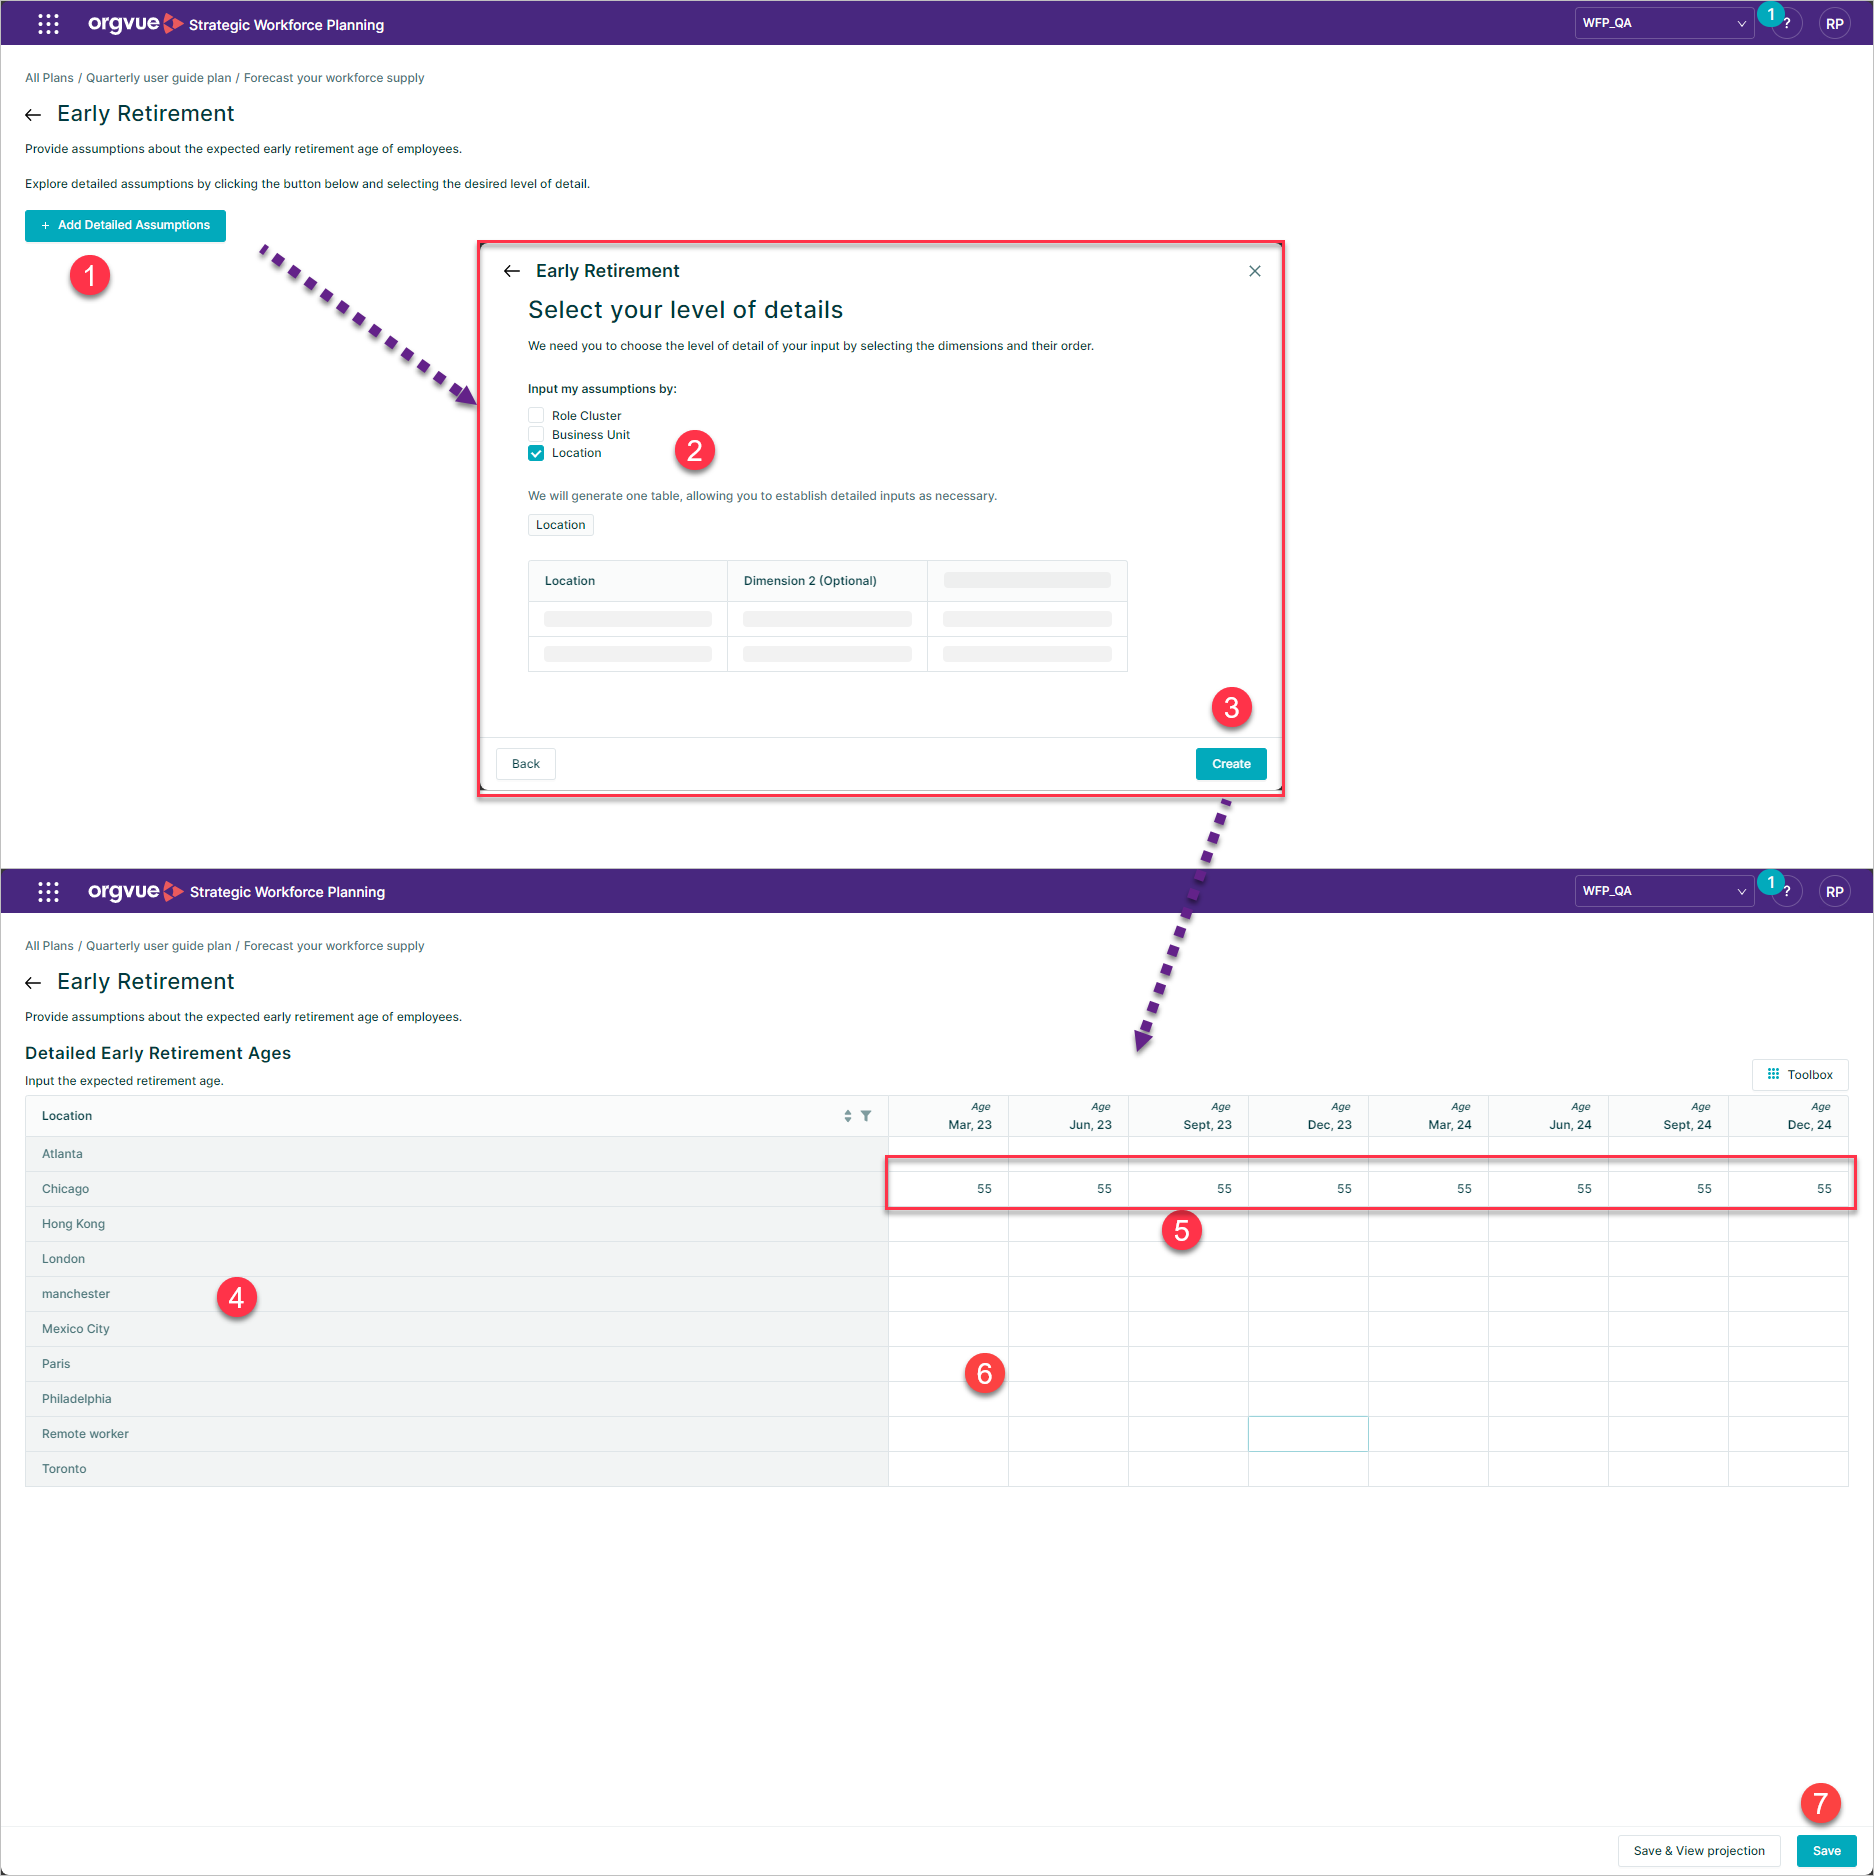Image resolution: width=1874 pixels, height=1876 pixels.
Task: Select the Toronto row label
Action: (x=64, y=1469)
